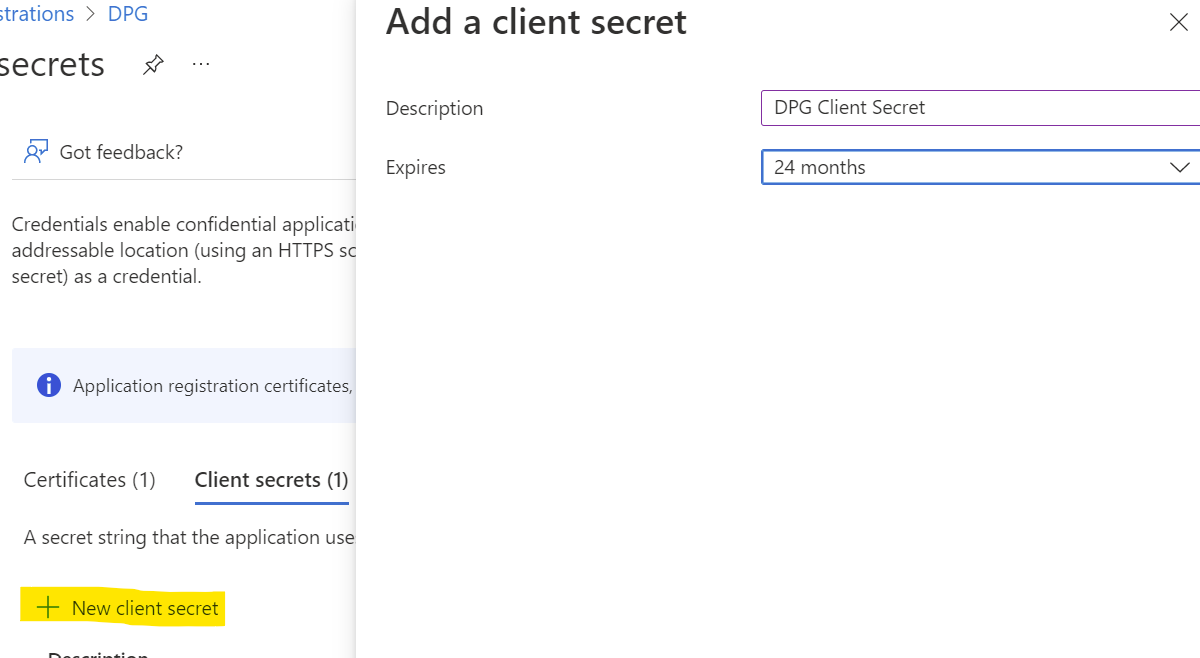The image size is (1200, 658).
Task: Click the blue info icon in the banner
Action: (48, 385)
